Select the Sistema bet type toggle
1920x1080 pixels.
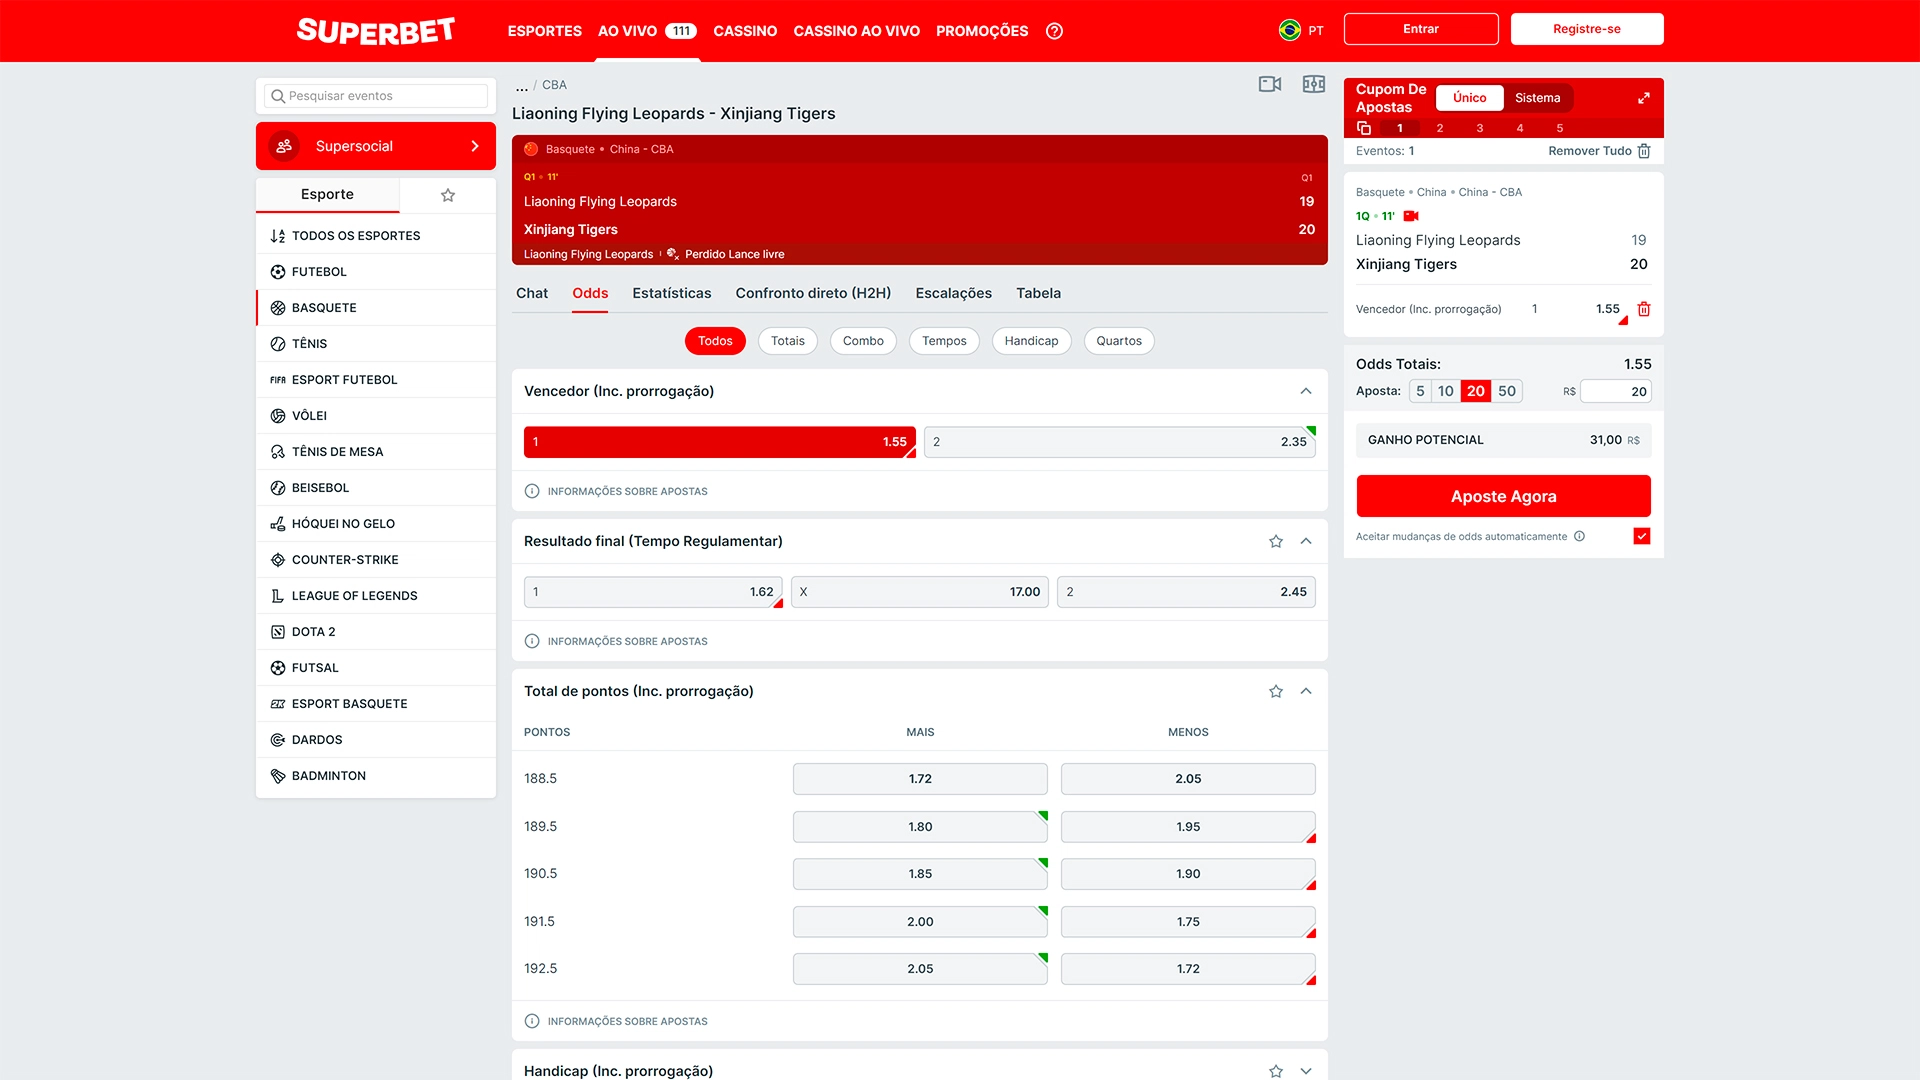(1537, 98)
